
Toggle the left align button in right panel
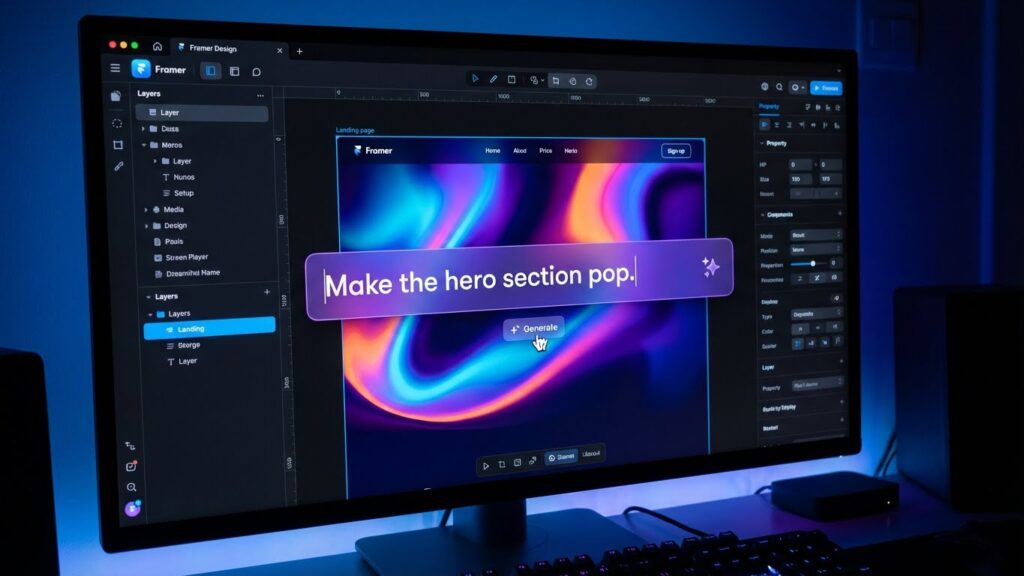(765, 124)
